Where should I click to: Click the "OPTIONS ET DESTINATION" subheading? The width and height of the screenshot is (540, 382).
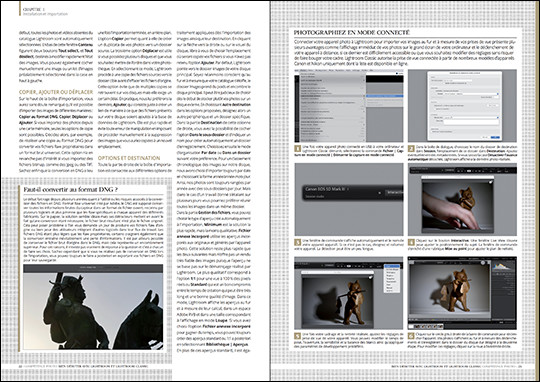point(129,158)
